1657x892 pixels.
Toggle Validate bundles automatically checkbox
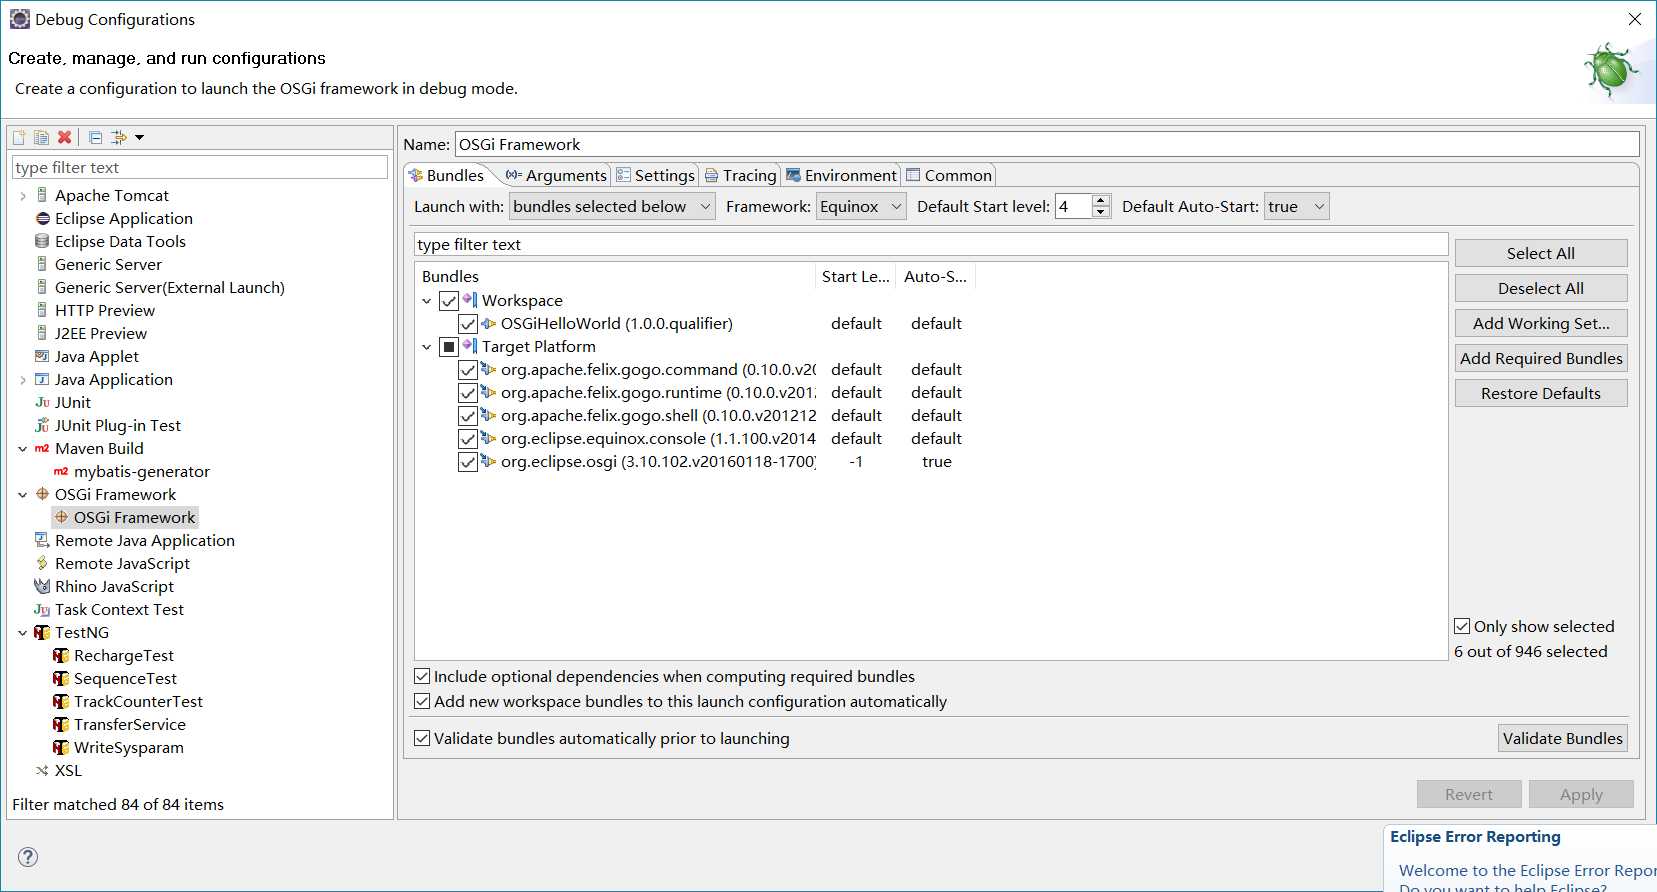[422, 738]
